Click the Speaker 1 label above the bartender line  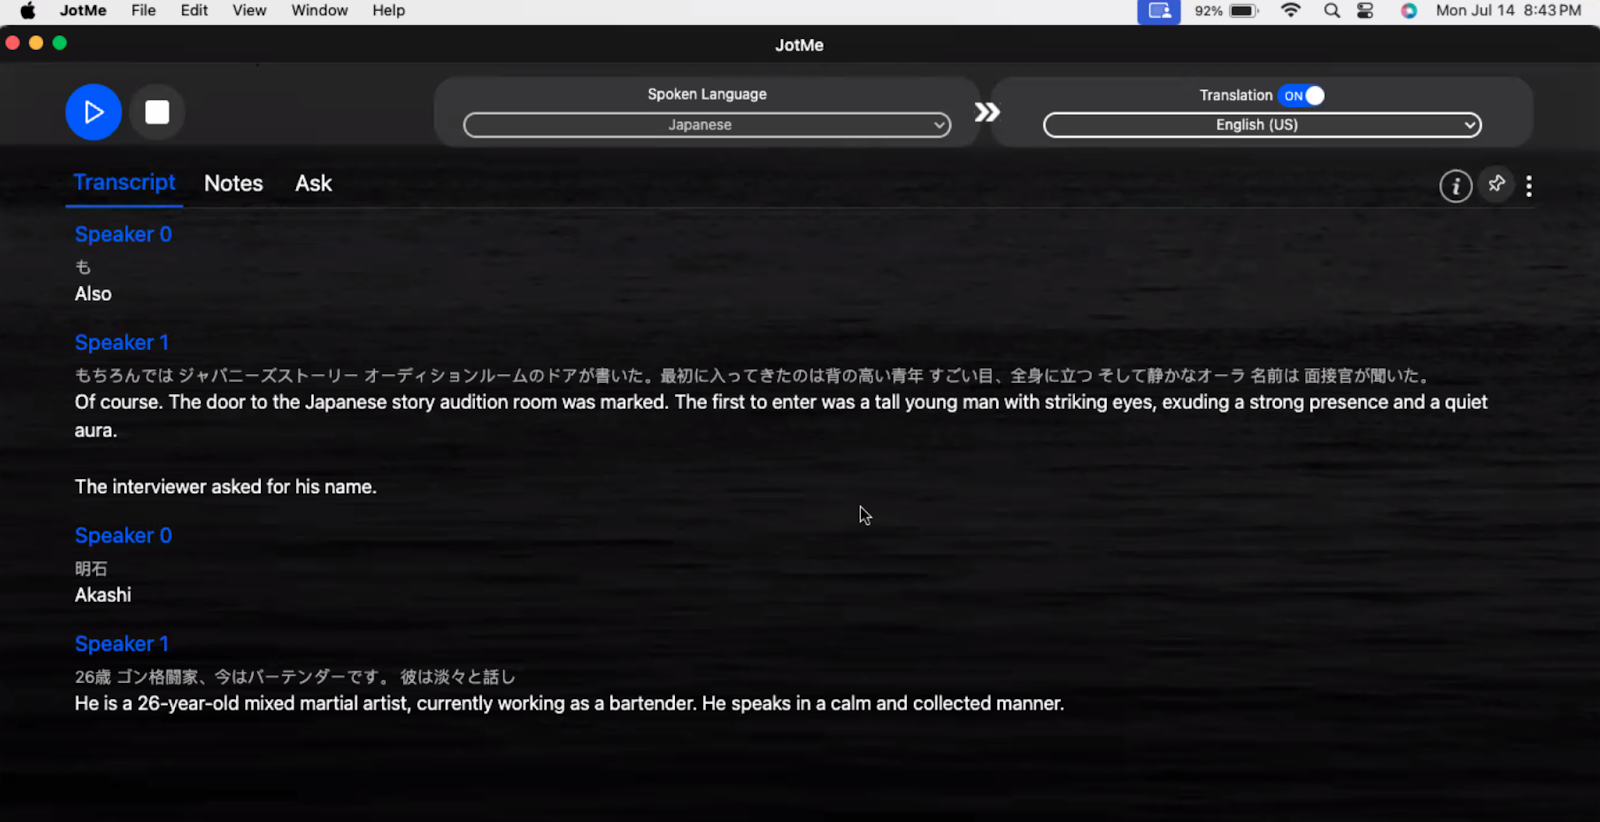(x=122, y=644)
